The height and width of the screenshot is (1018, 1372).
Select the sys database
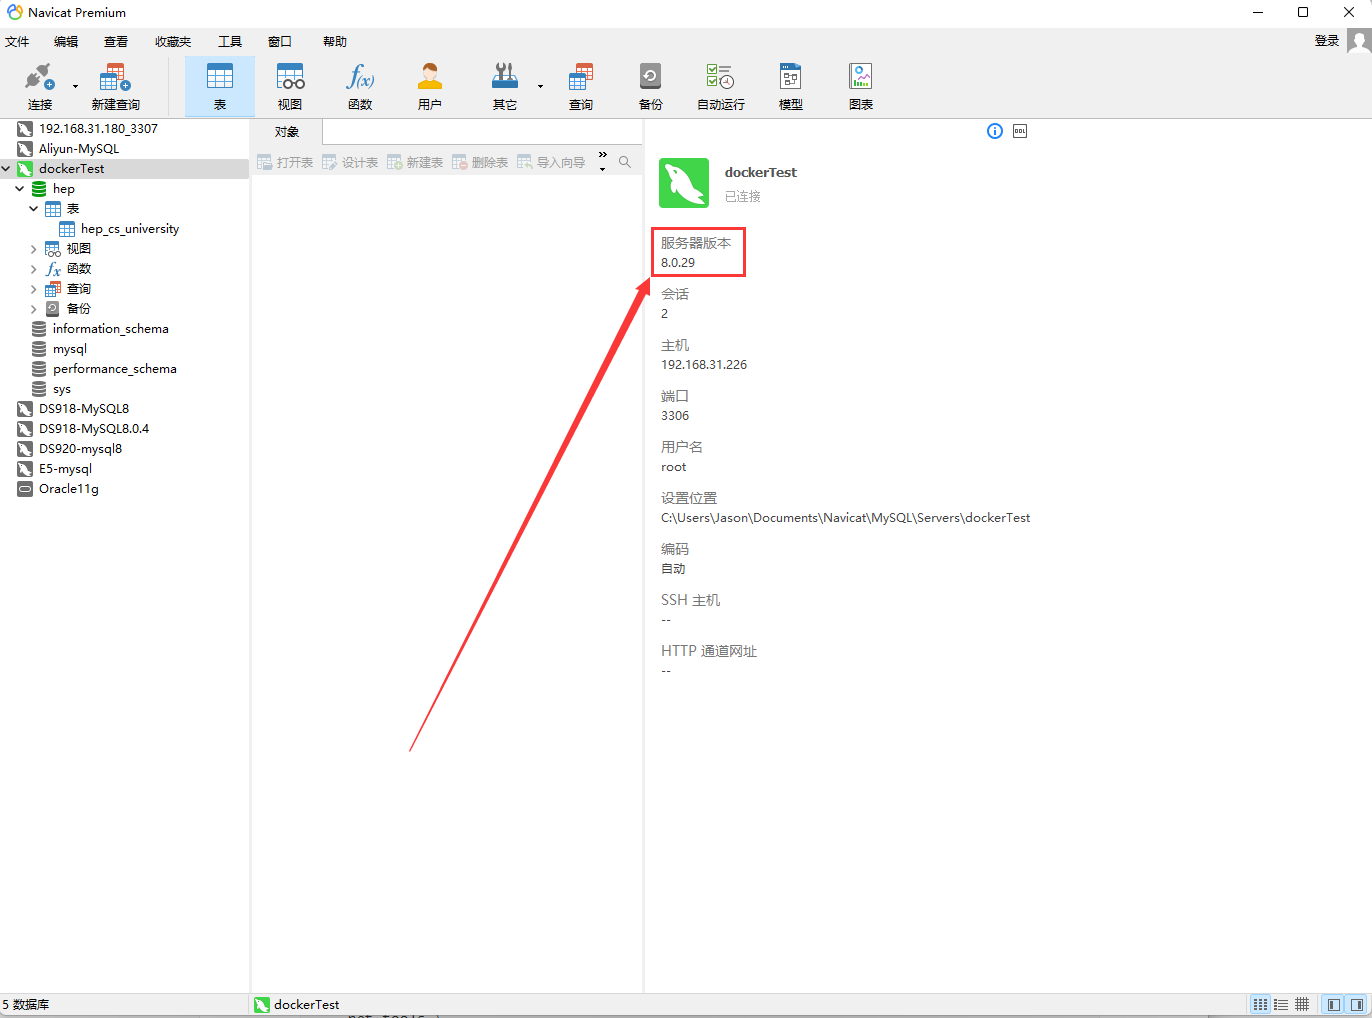tap(62, 389)
